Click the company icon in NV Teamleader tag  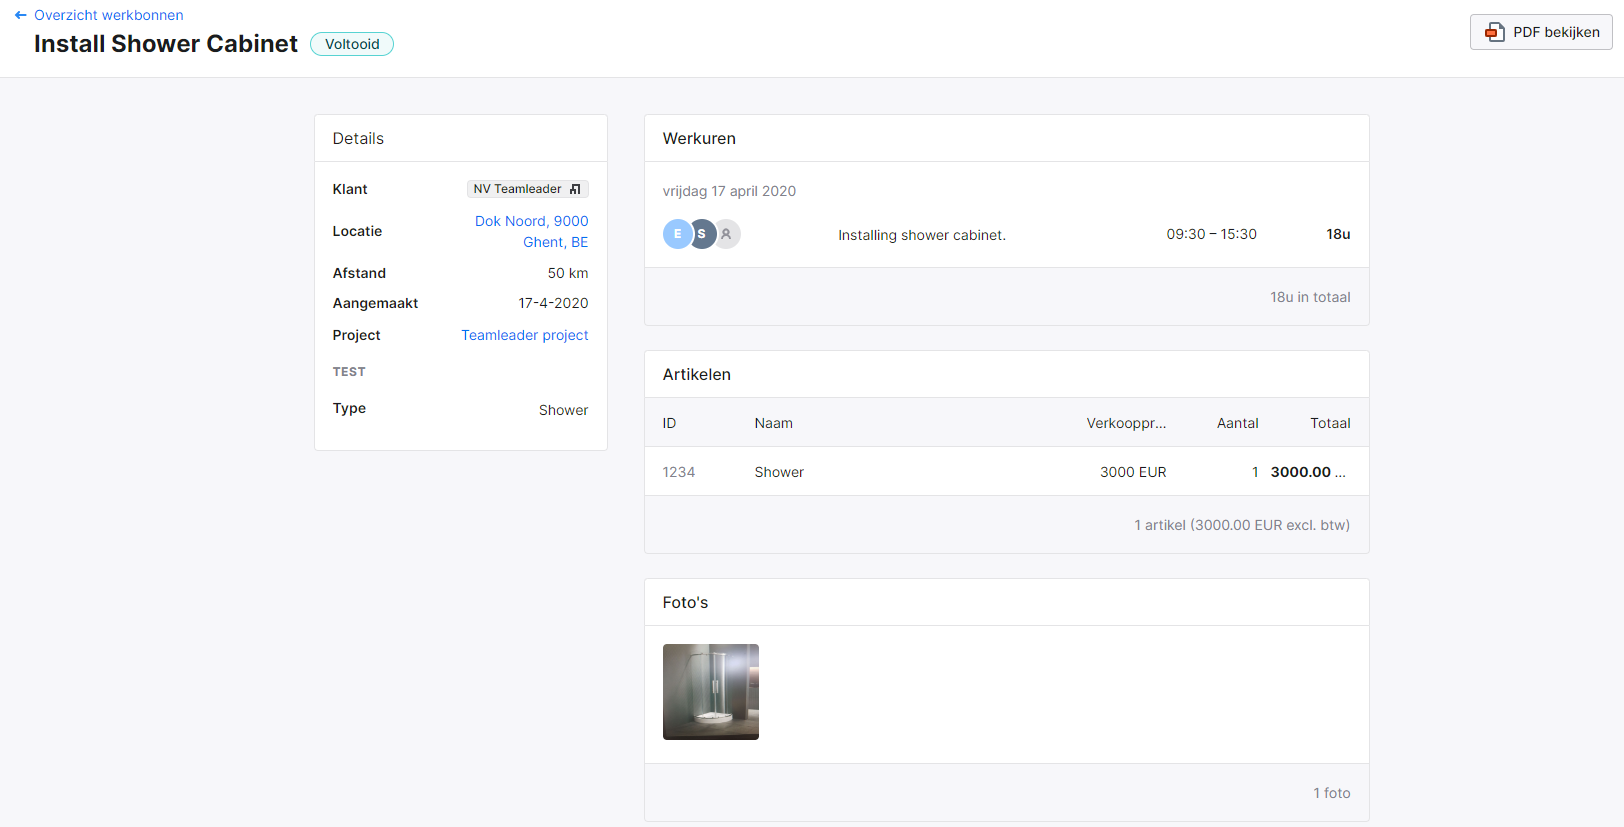click(x=575, y=189)
